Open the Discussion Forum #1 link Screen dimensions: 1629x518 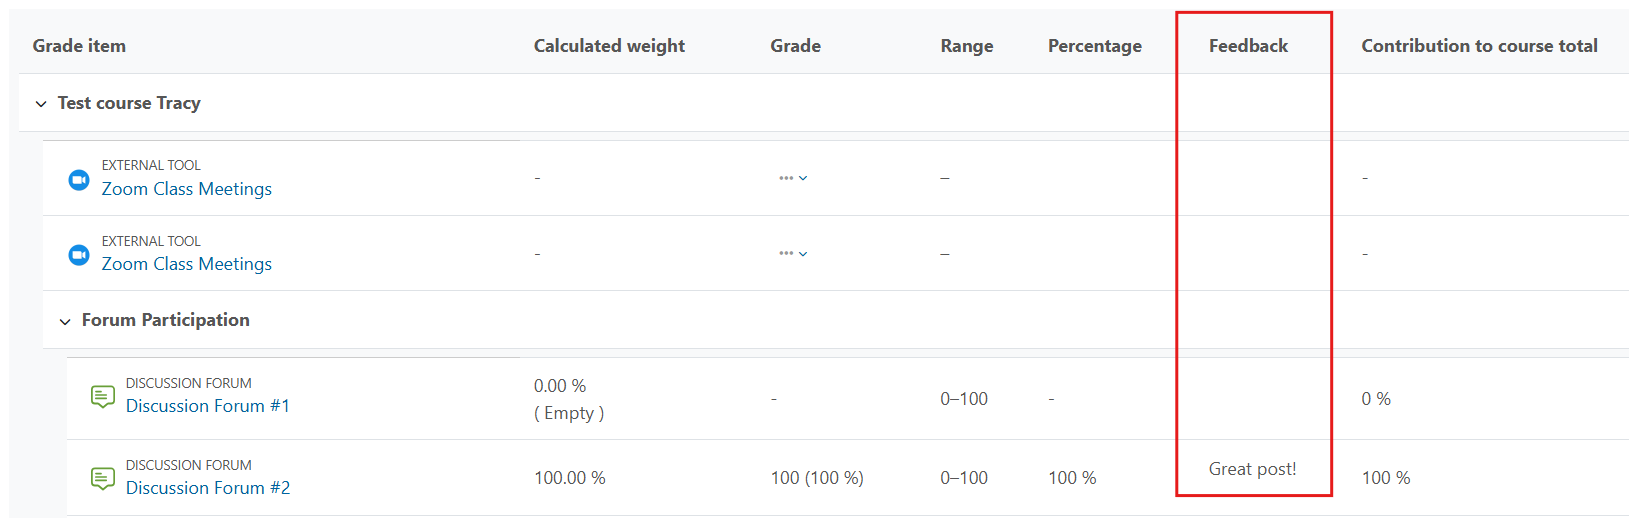[208, 406]
